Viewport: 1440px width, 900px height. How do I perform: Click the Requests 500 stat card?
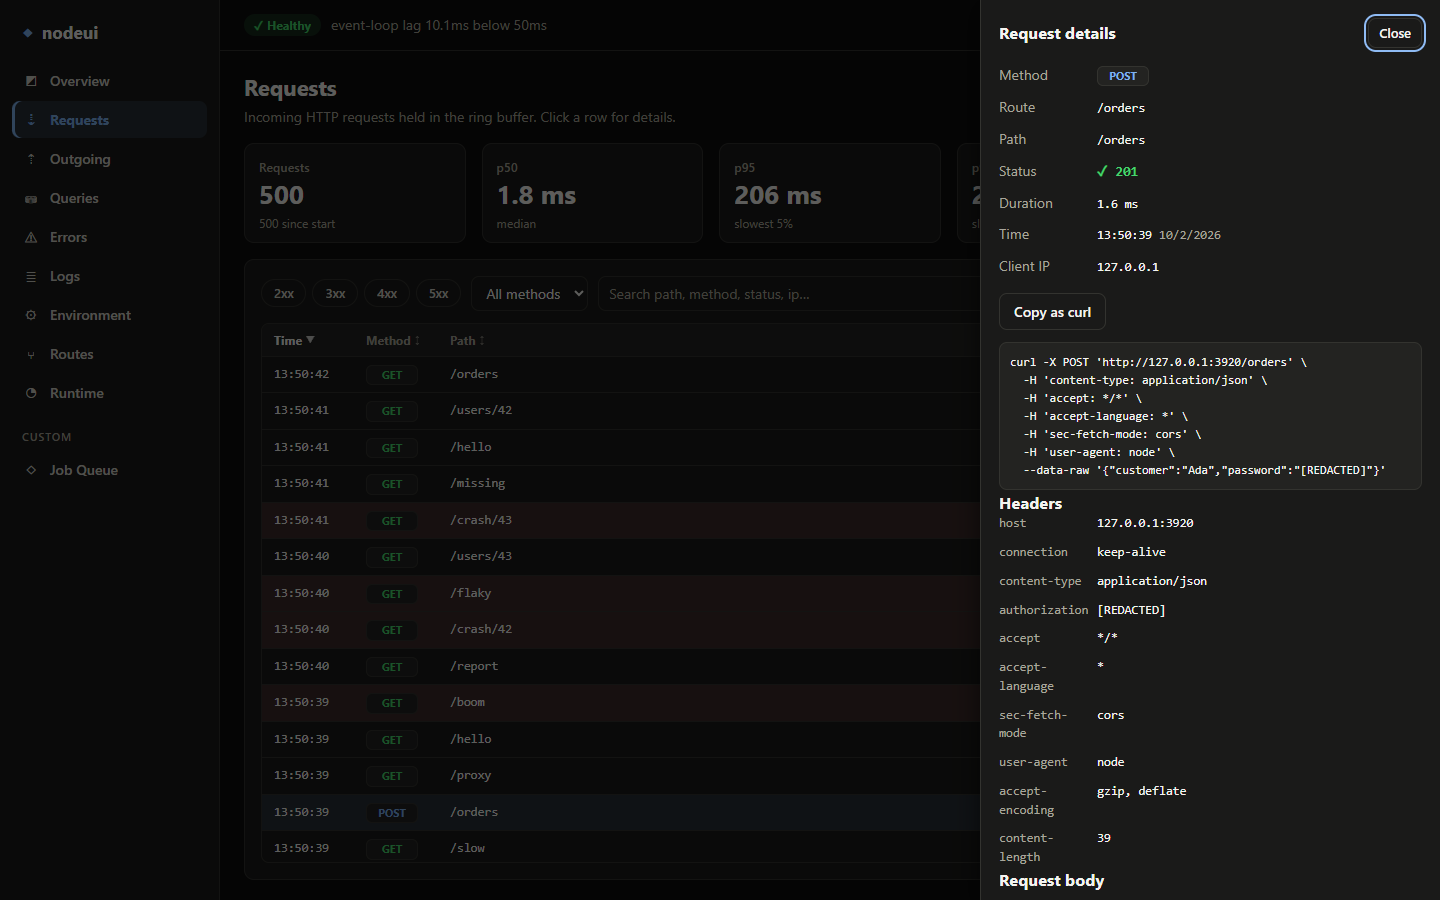(x=355, y=193)
